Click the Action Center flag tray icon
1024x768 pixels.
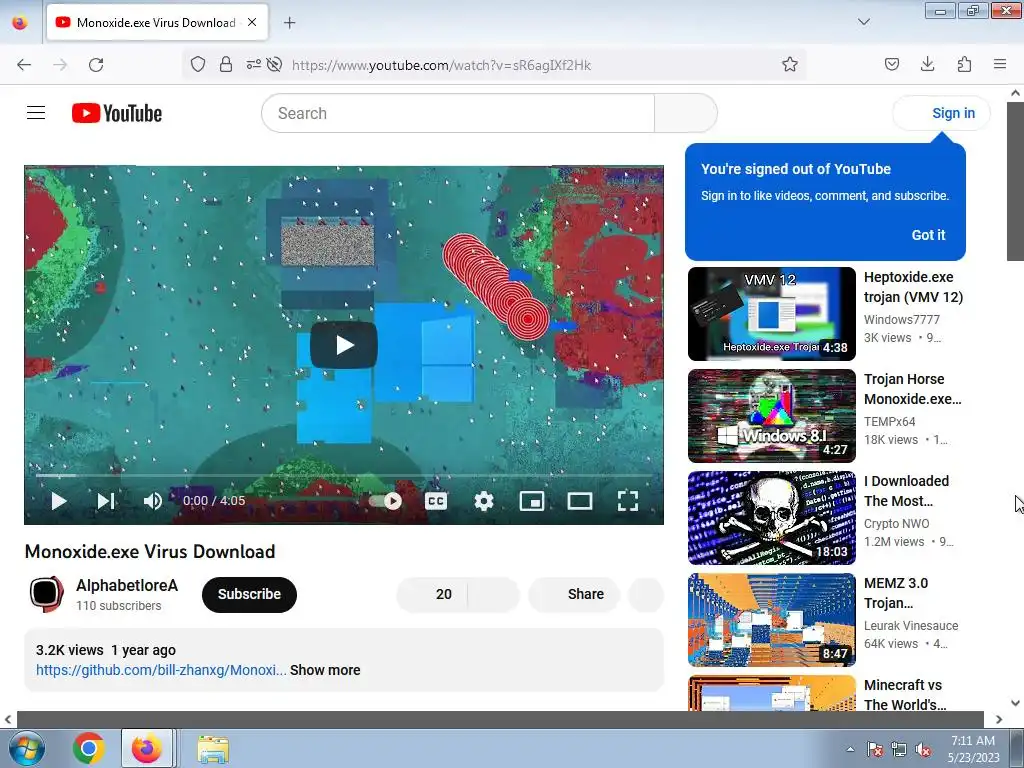tap(874, 749)
